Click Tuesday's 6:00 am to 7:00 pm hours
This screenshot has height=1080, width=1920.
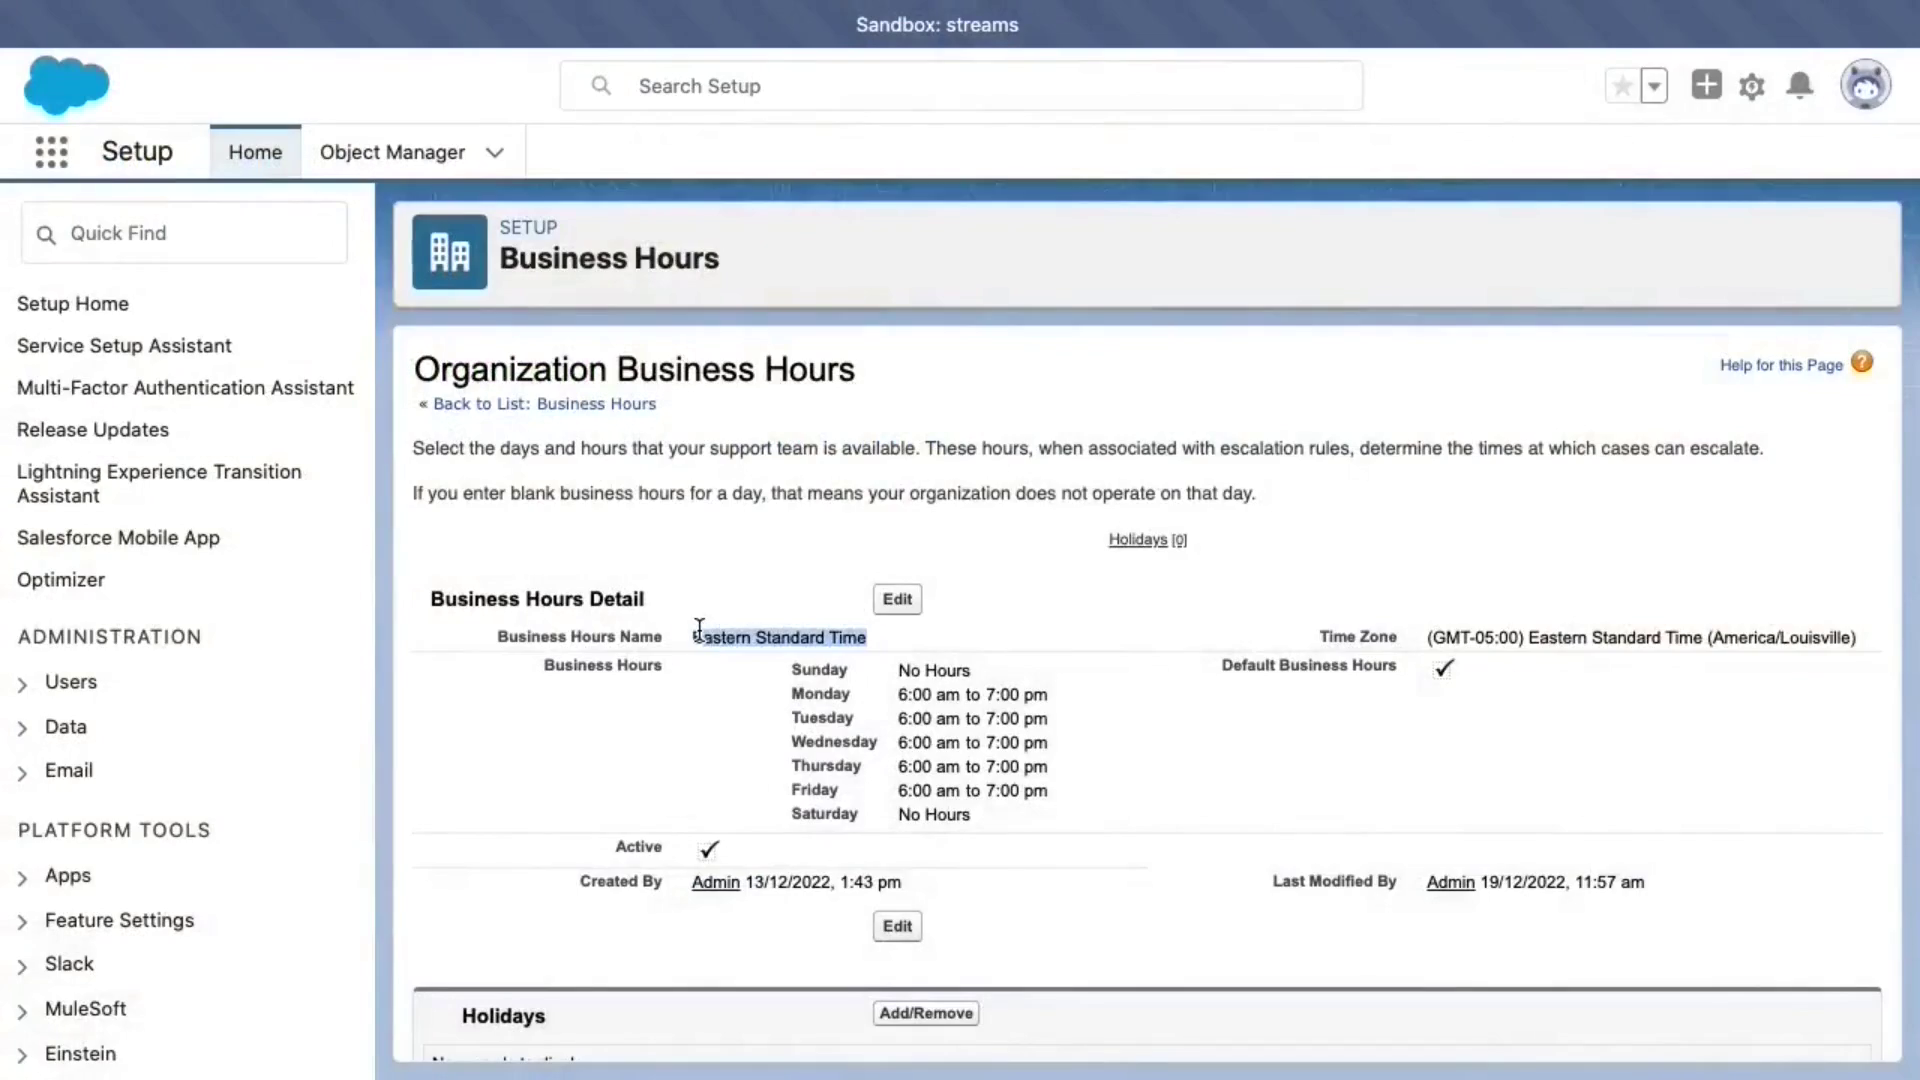(972, 718)
